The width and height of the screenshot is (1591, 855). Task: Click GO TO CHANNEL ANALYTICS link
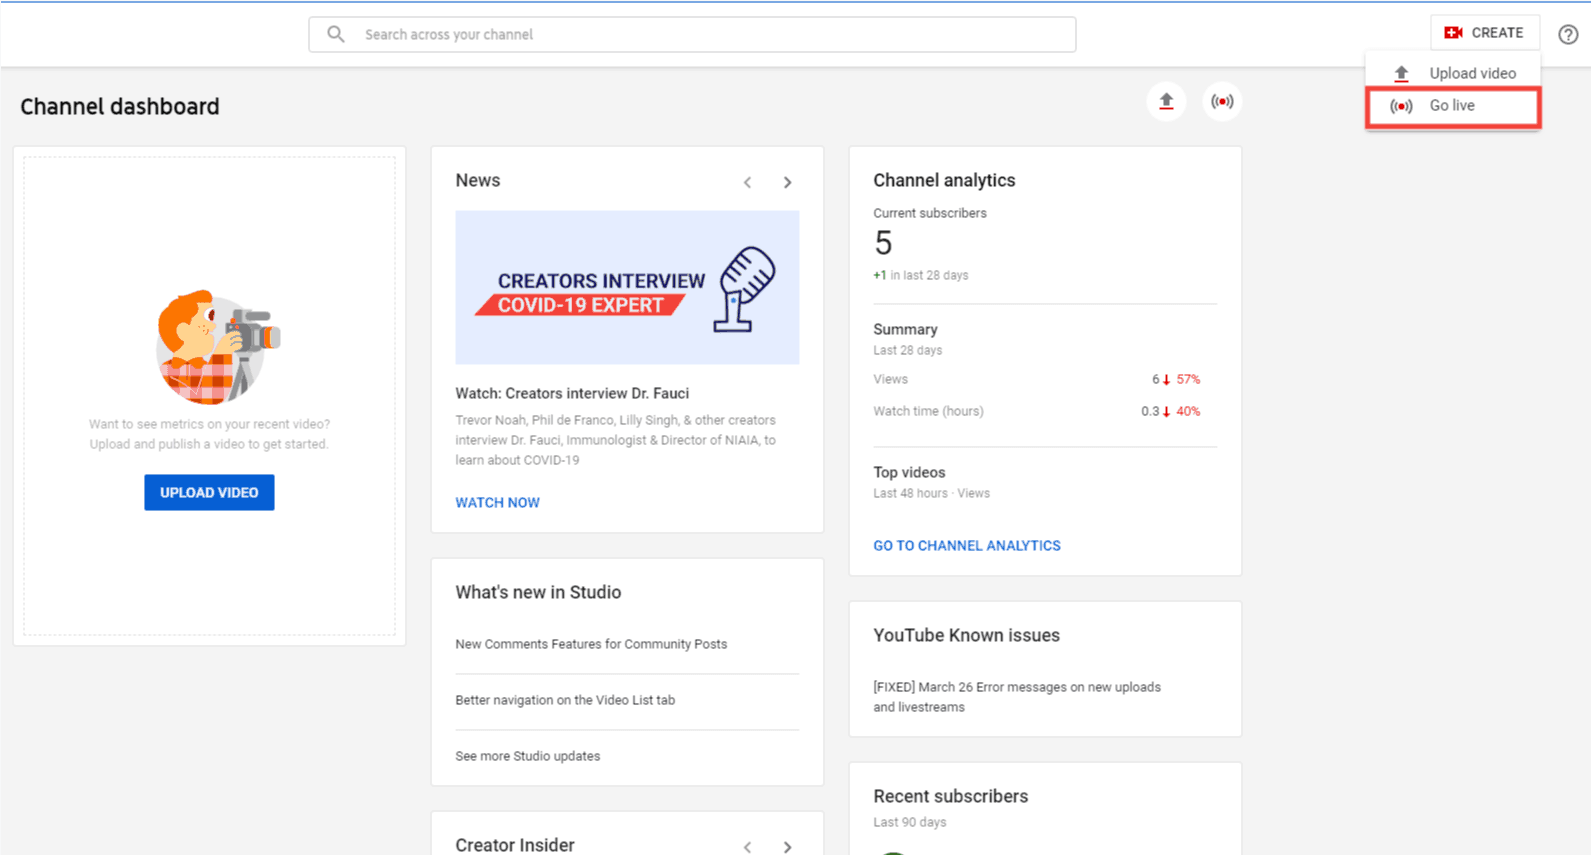(x=967, y=545)
